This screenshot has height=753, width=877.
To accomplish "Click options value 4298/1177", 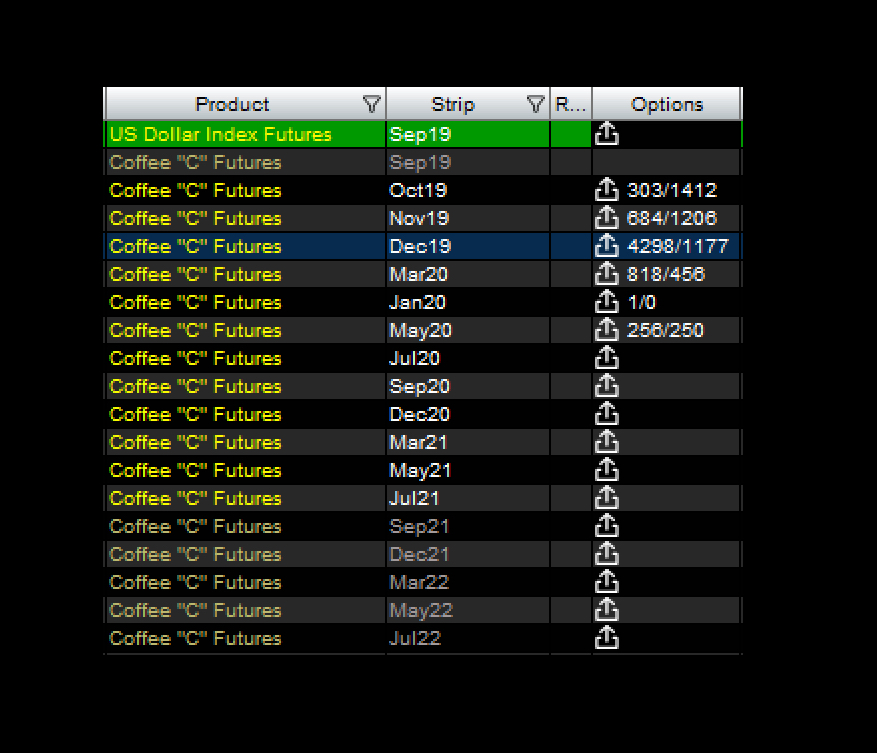I will coord(677,246).
